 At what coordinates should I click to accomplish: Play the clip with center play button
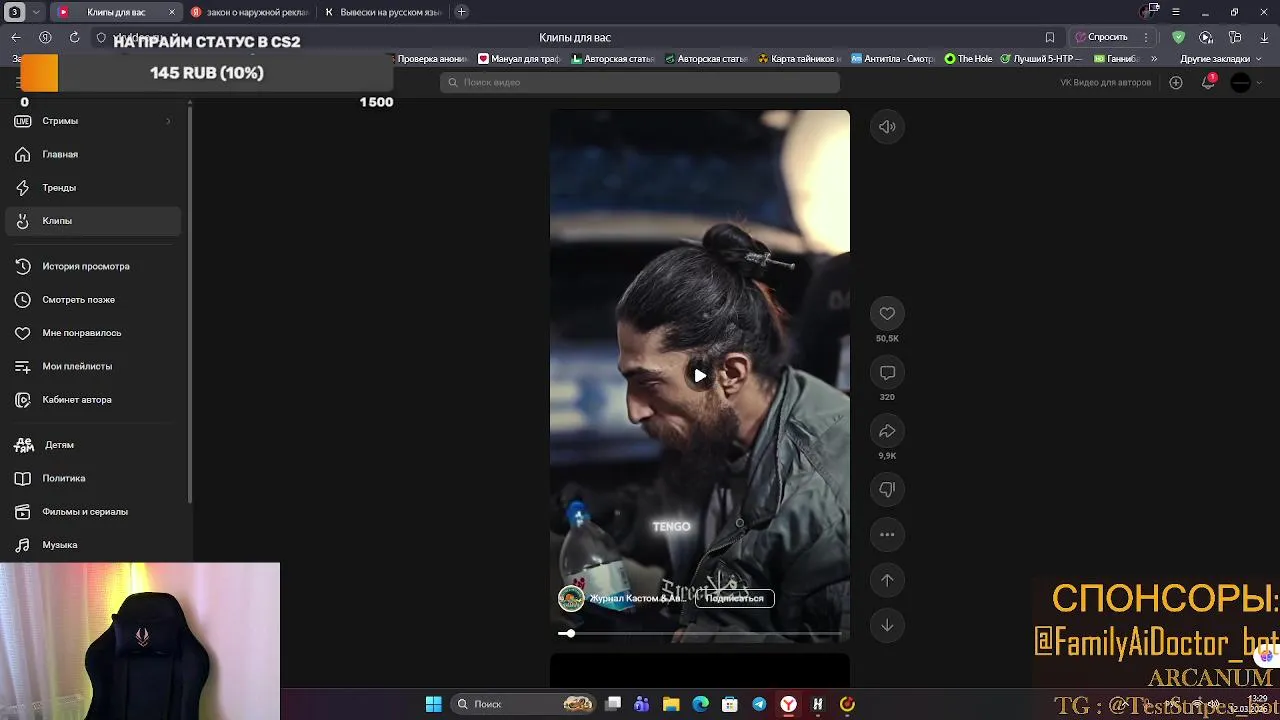700,376
